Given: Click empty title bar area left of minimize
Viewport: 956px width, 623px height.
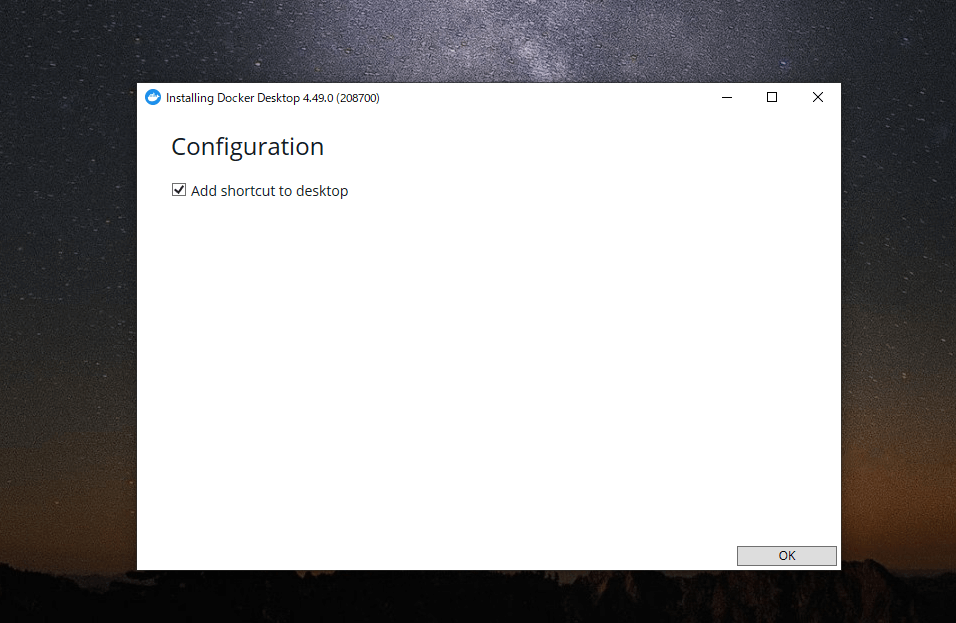Looking at the screenshot, I should (550, 97).
